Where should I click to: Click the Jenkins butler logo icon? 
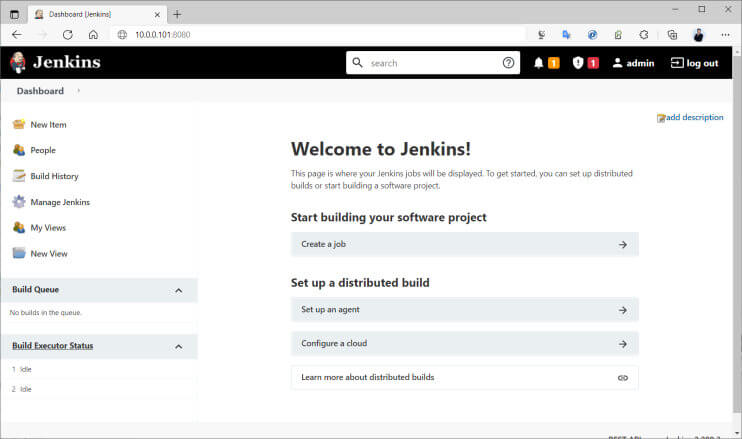point(18,62)
